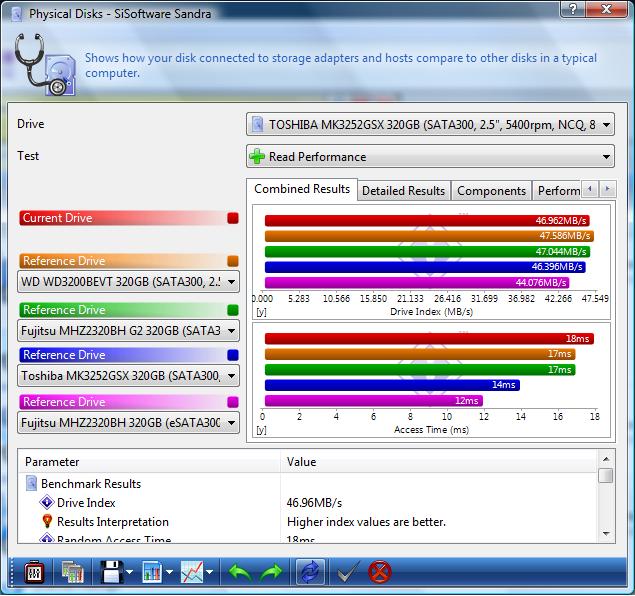Viewport: 635px width, 596px height.
Task: Click the help question mark button
Action: 572,9
